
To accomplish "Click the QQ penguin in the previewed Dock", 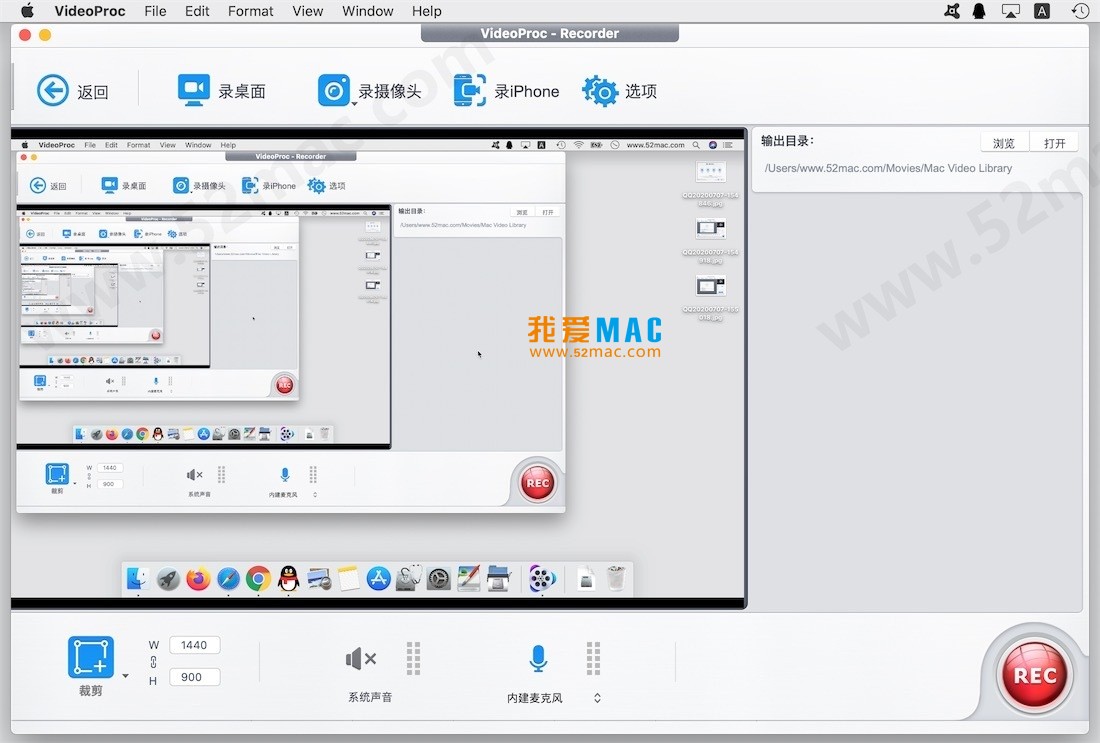I will coord(288,578).
